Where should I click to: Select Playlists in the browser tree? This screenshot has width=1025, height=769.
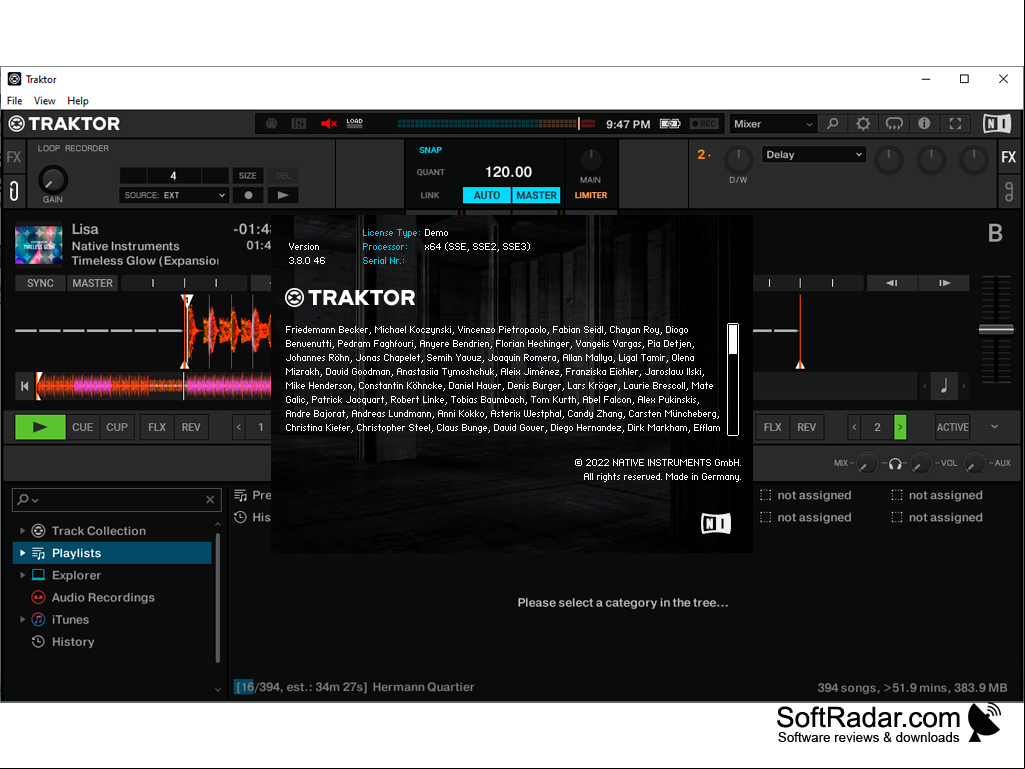(x=112, y=553)
